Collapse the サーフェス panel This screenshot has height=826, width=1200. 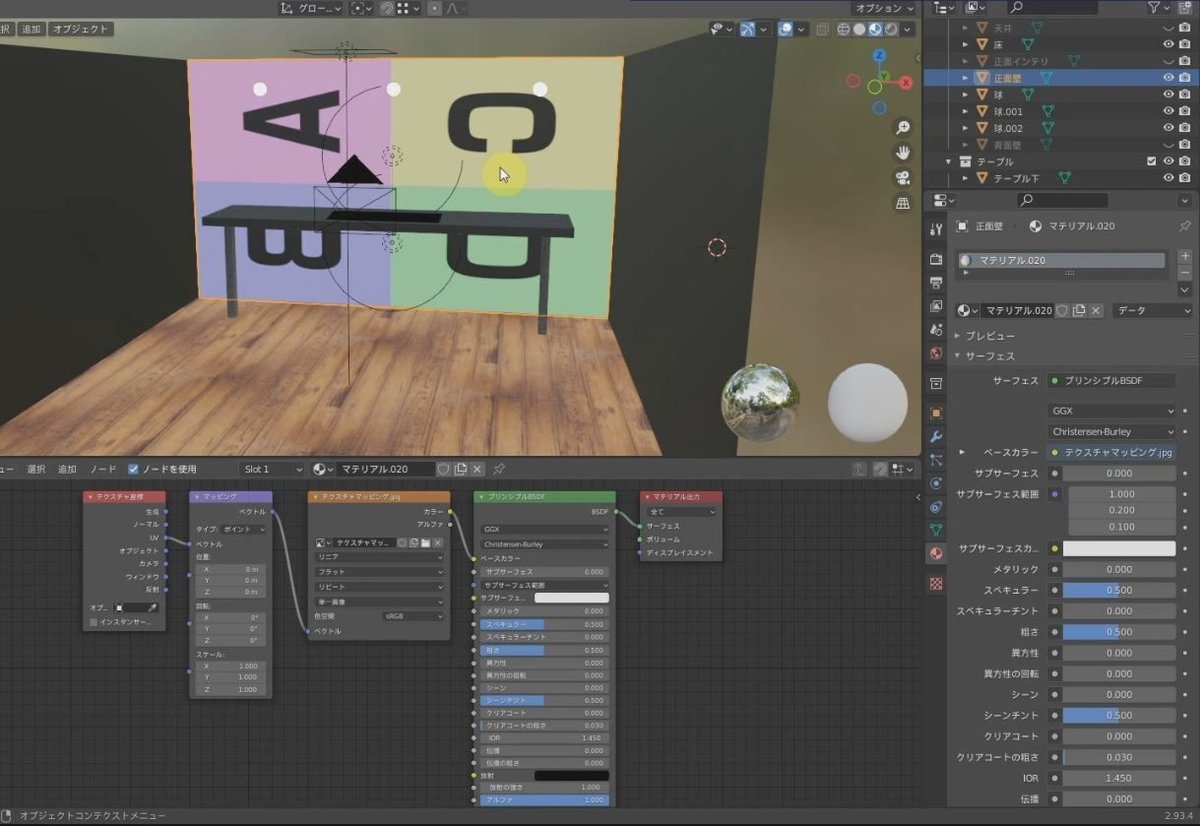tap(958, 356)
